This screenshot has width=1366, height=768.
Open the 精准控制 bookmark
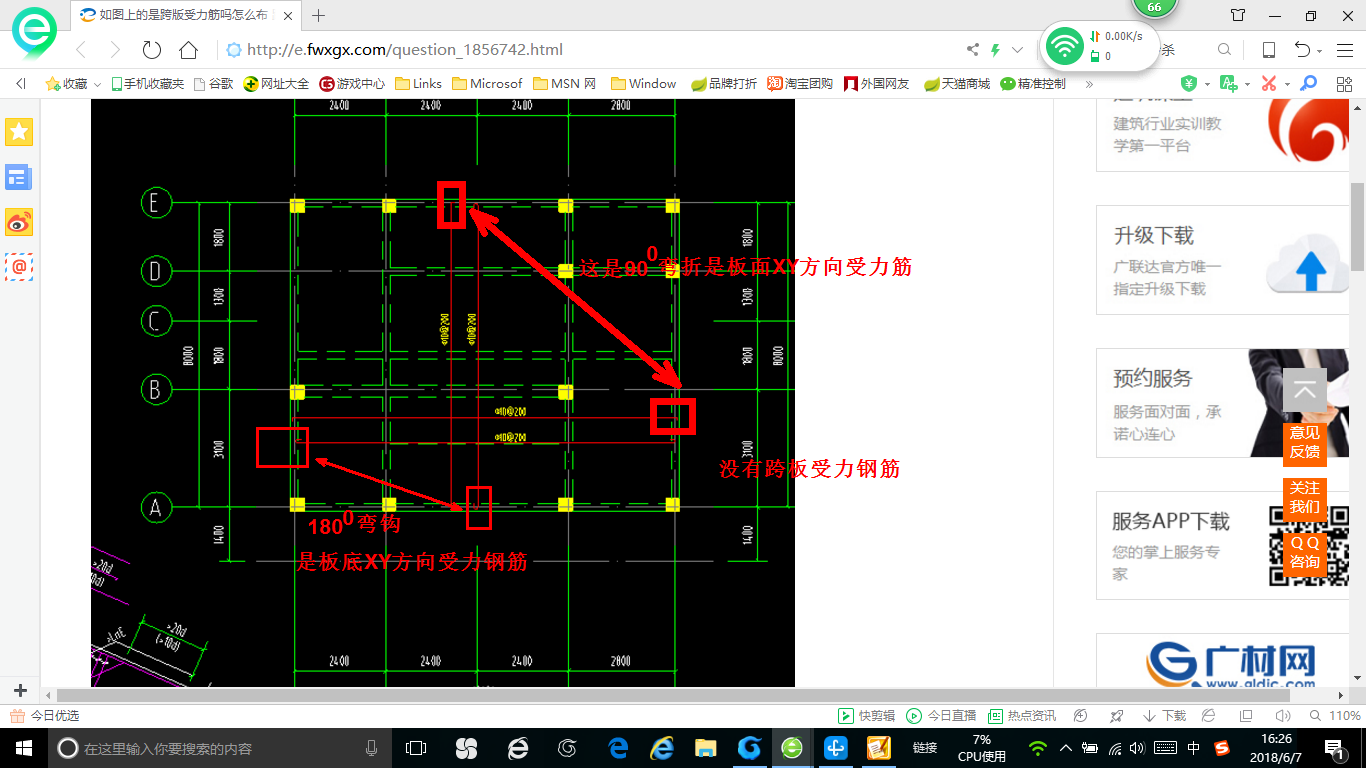coord(1033,84)
